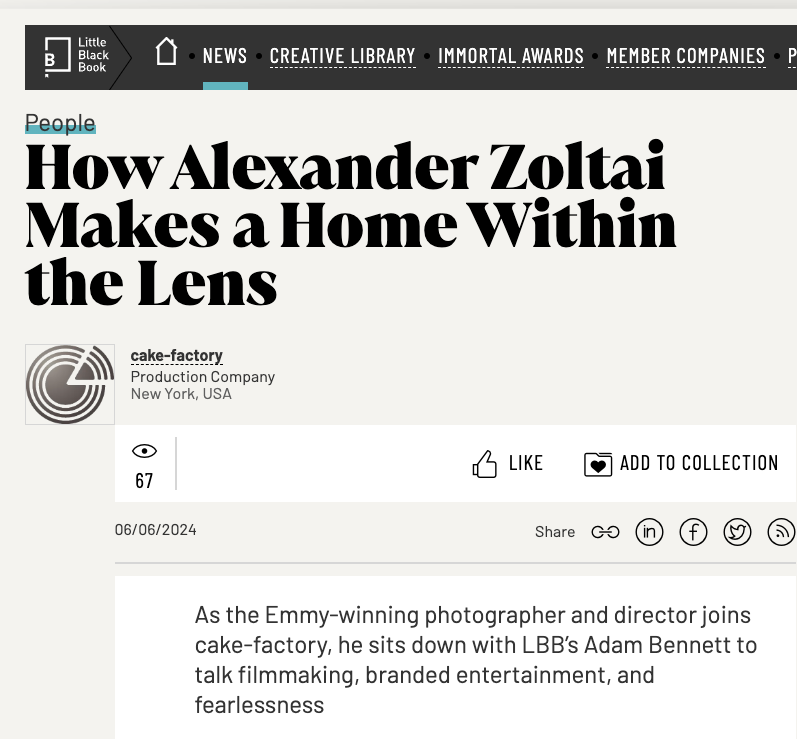This screenshot has width=797, height=739.
Task: Open the Member Companies section
Action: click(x=686, y=56)
